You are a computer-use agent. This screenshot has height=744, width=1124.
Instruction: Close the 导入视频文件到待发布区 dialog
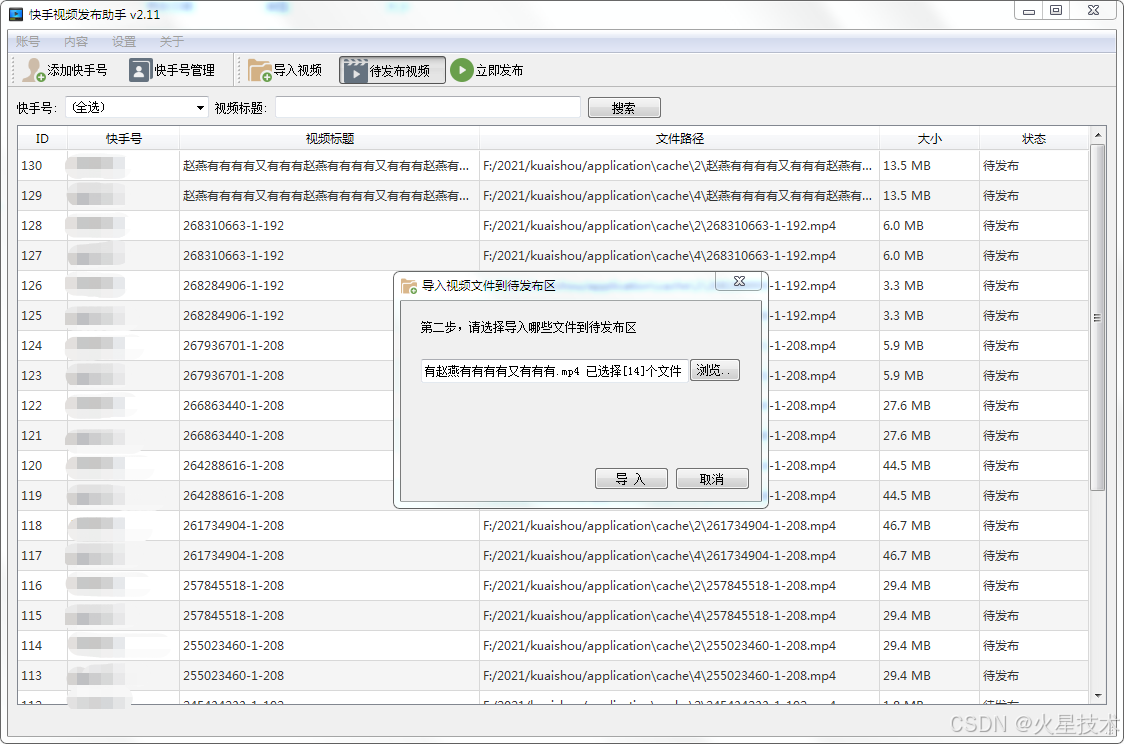tap(739, 281)
